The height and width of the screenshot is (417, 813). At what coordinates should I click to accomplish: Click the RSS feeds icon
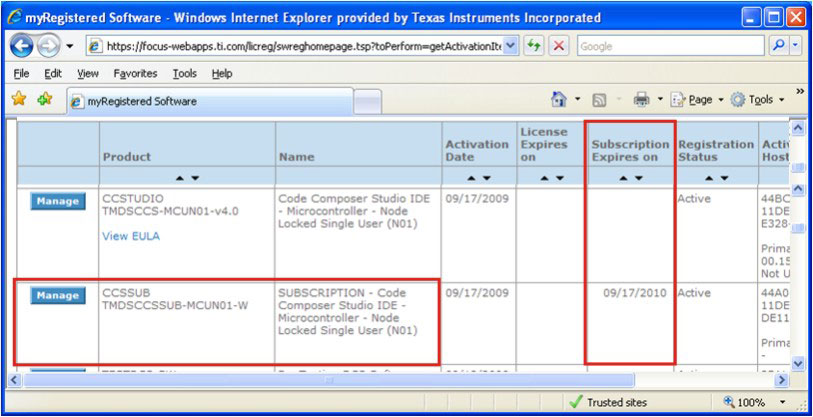(599, 100)
